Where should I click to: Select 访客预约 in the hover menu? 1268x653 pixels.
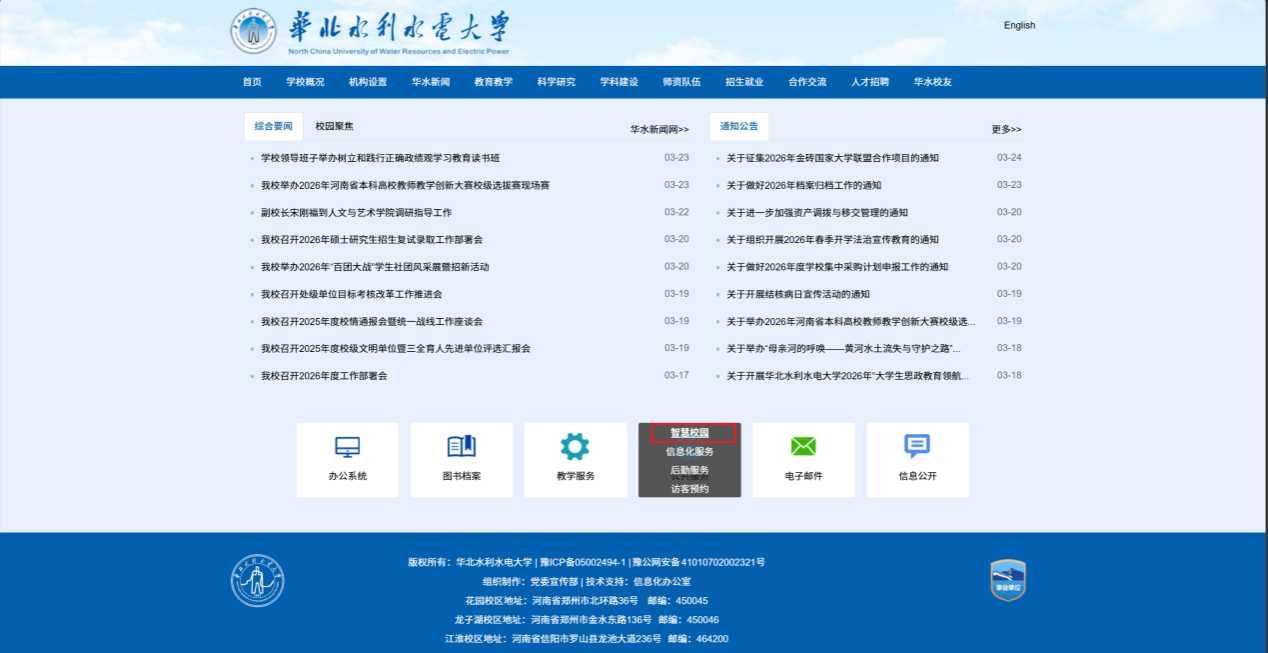coord(690,489)
